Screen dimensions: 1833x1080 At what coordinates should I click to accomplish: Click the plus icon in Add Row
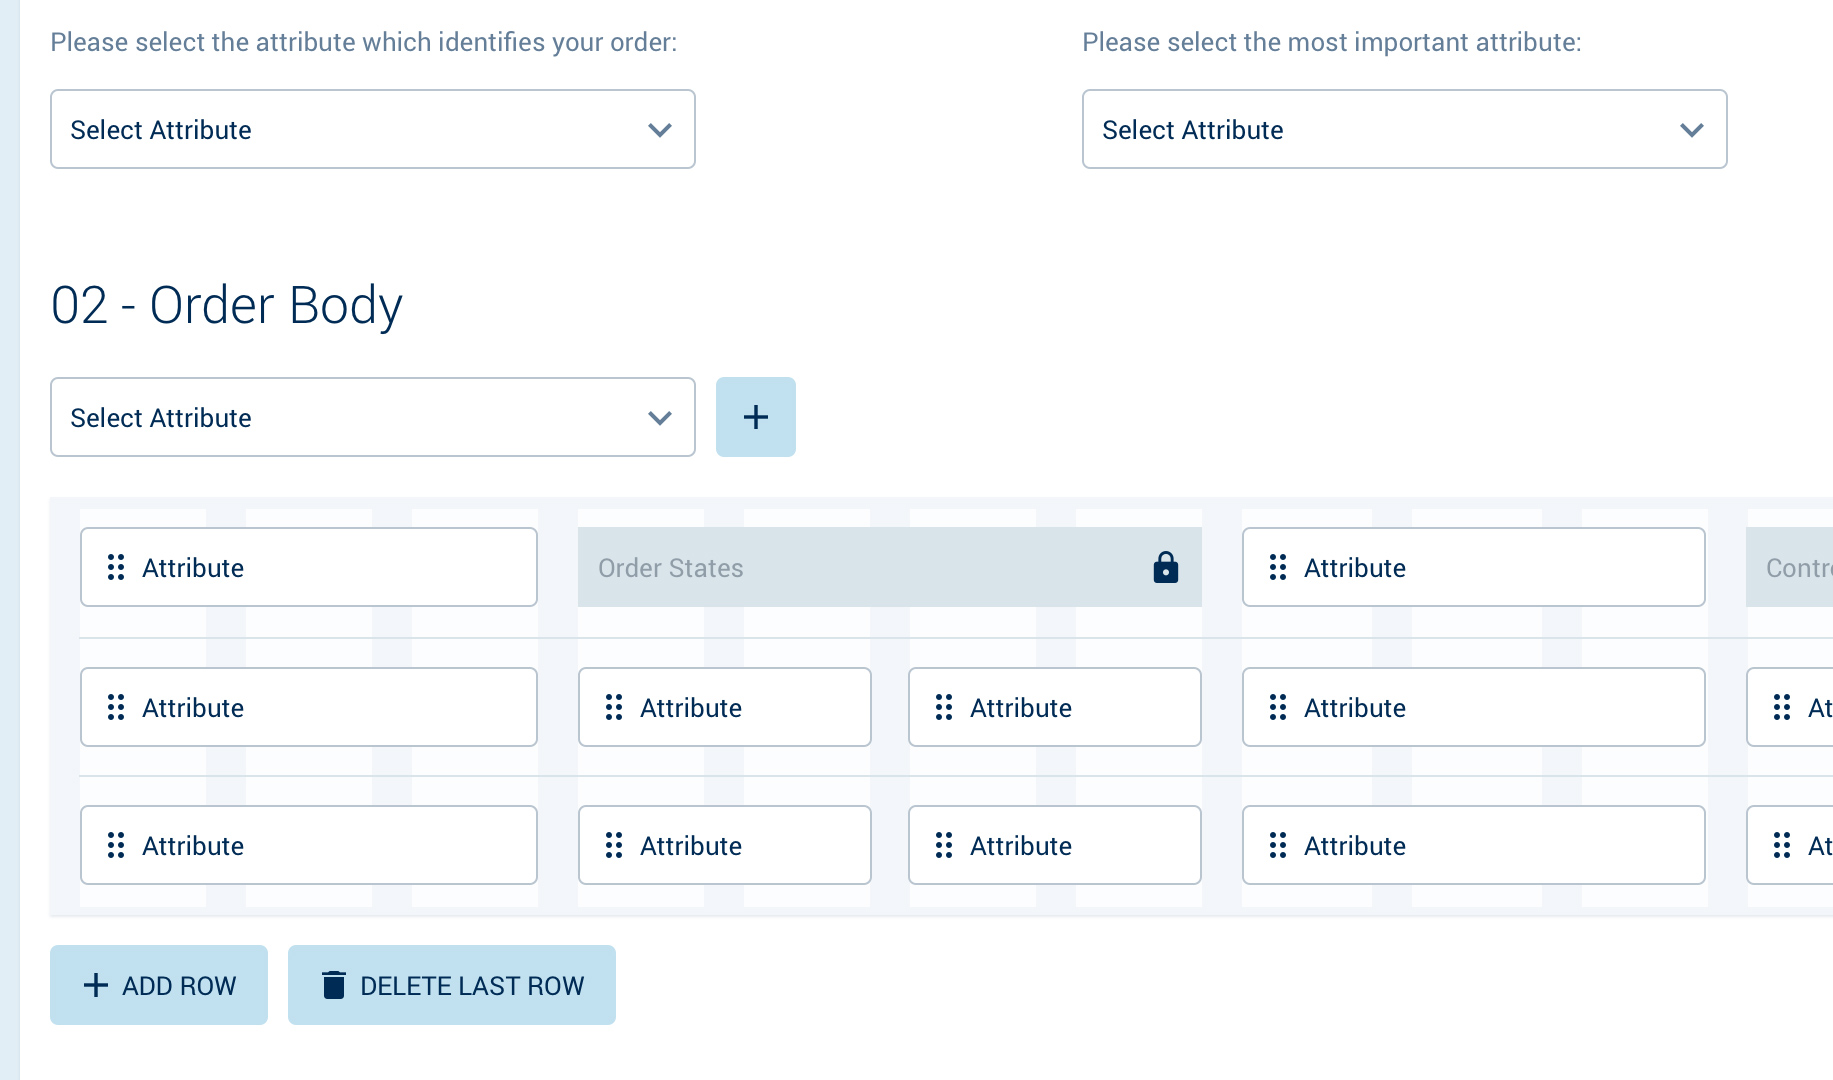(x=96, y=985)
